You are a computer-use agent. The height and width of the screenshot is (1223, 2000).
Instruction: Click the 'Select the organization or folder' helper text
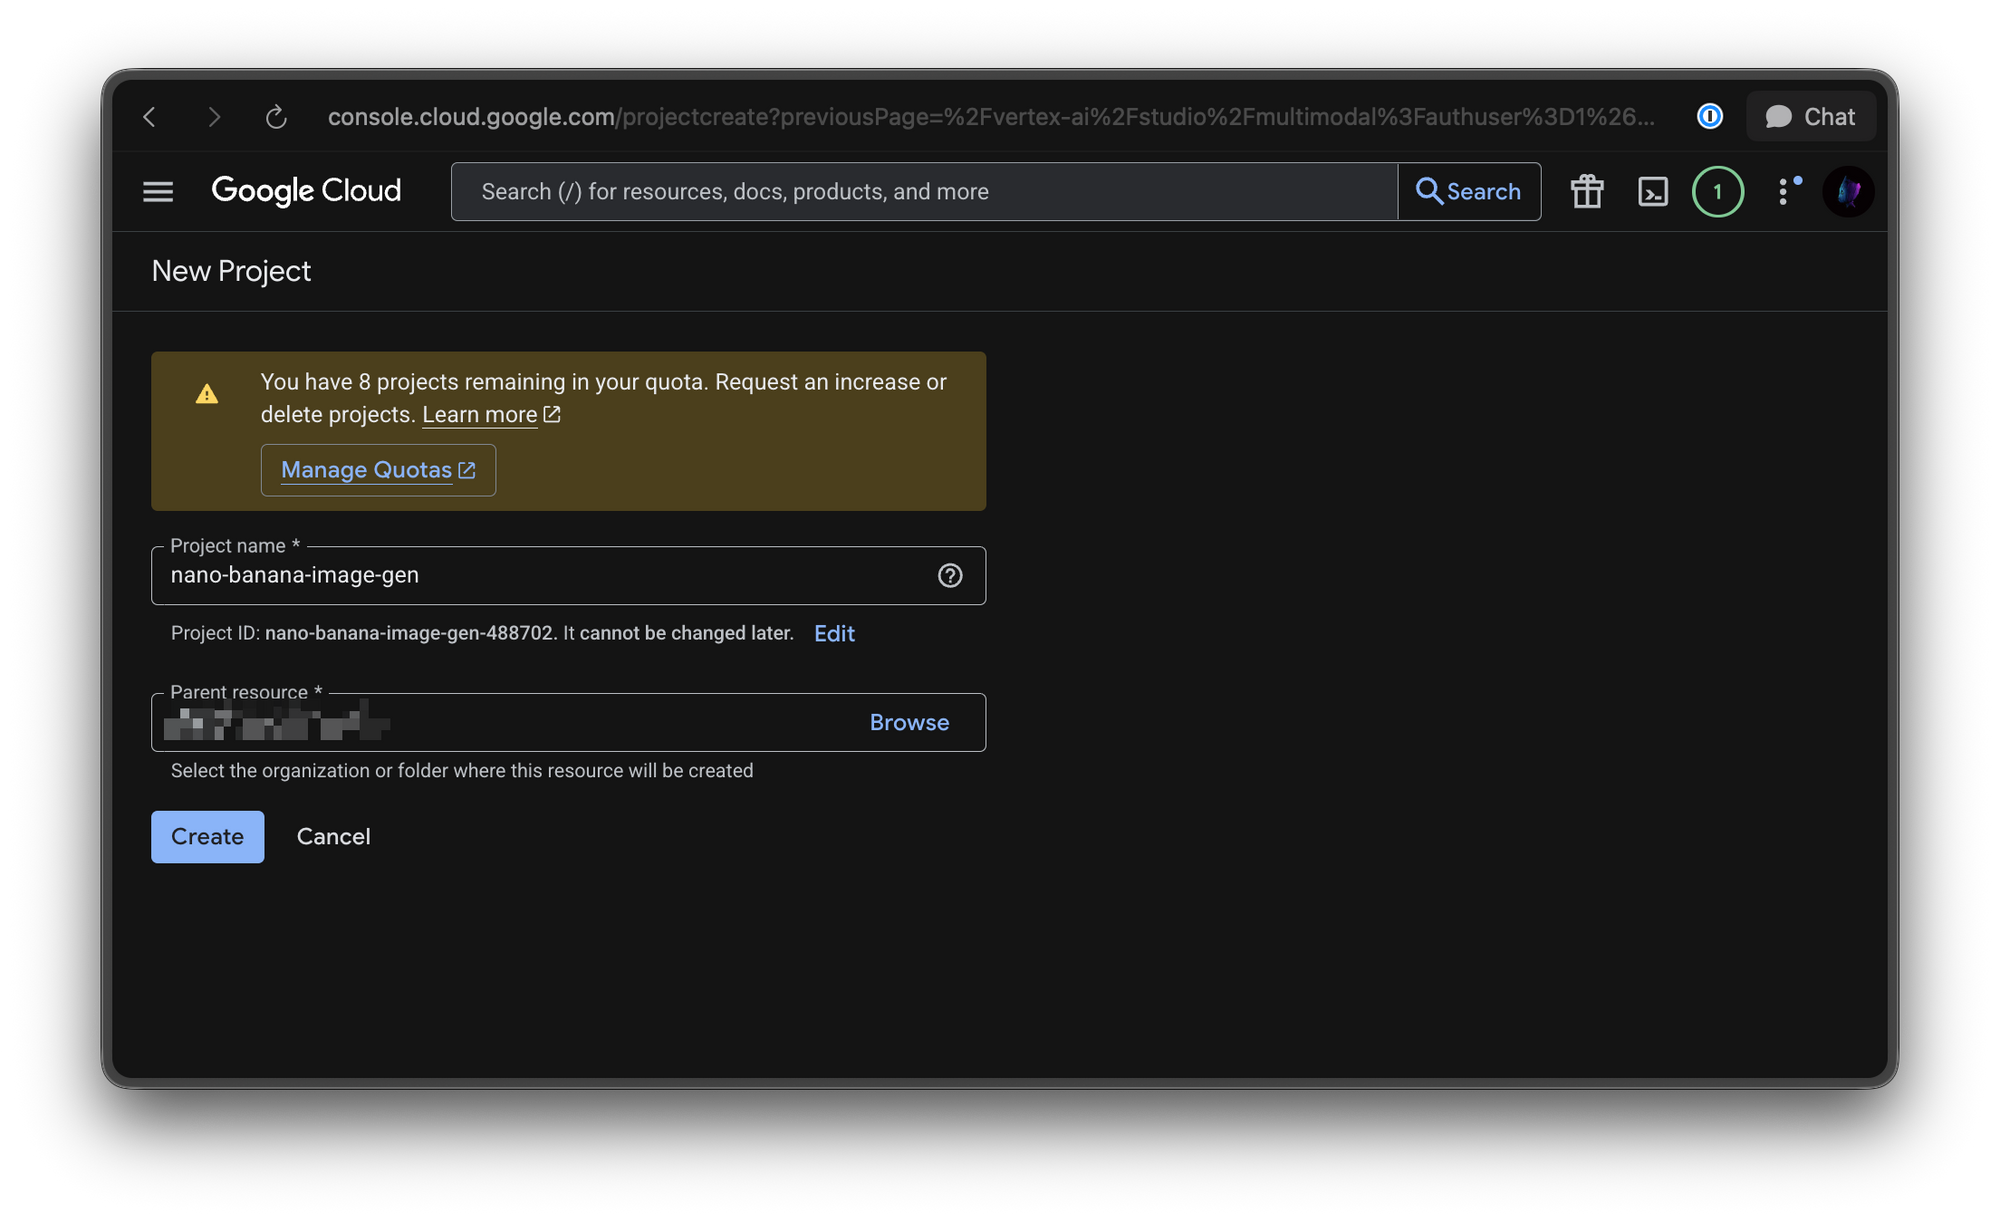pyautogui.click(x=462, y=771)
